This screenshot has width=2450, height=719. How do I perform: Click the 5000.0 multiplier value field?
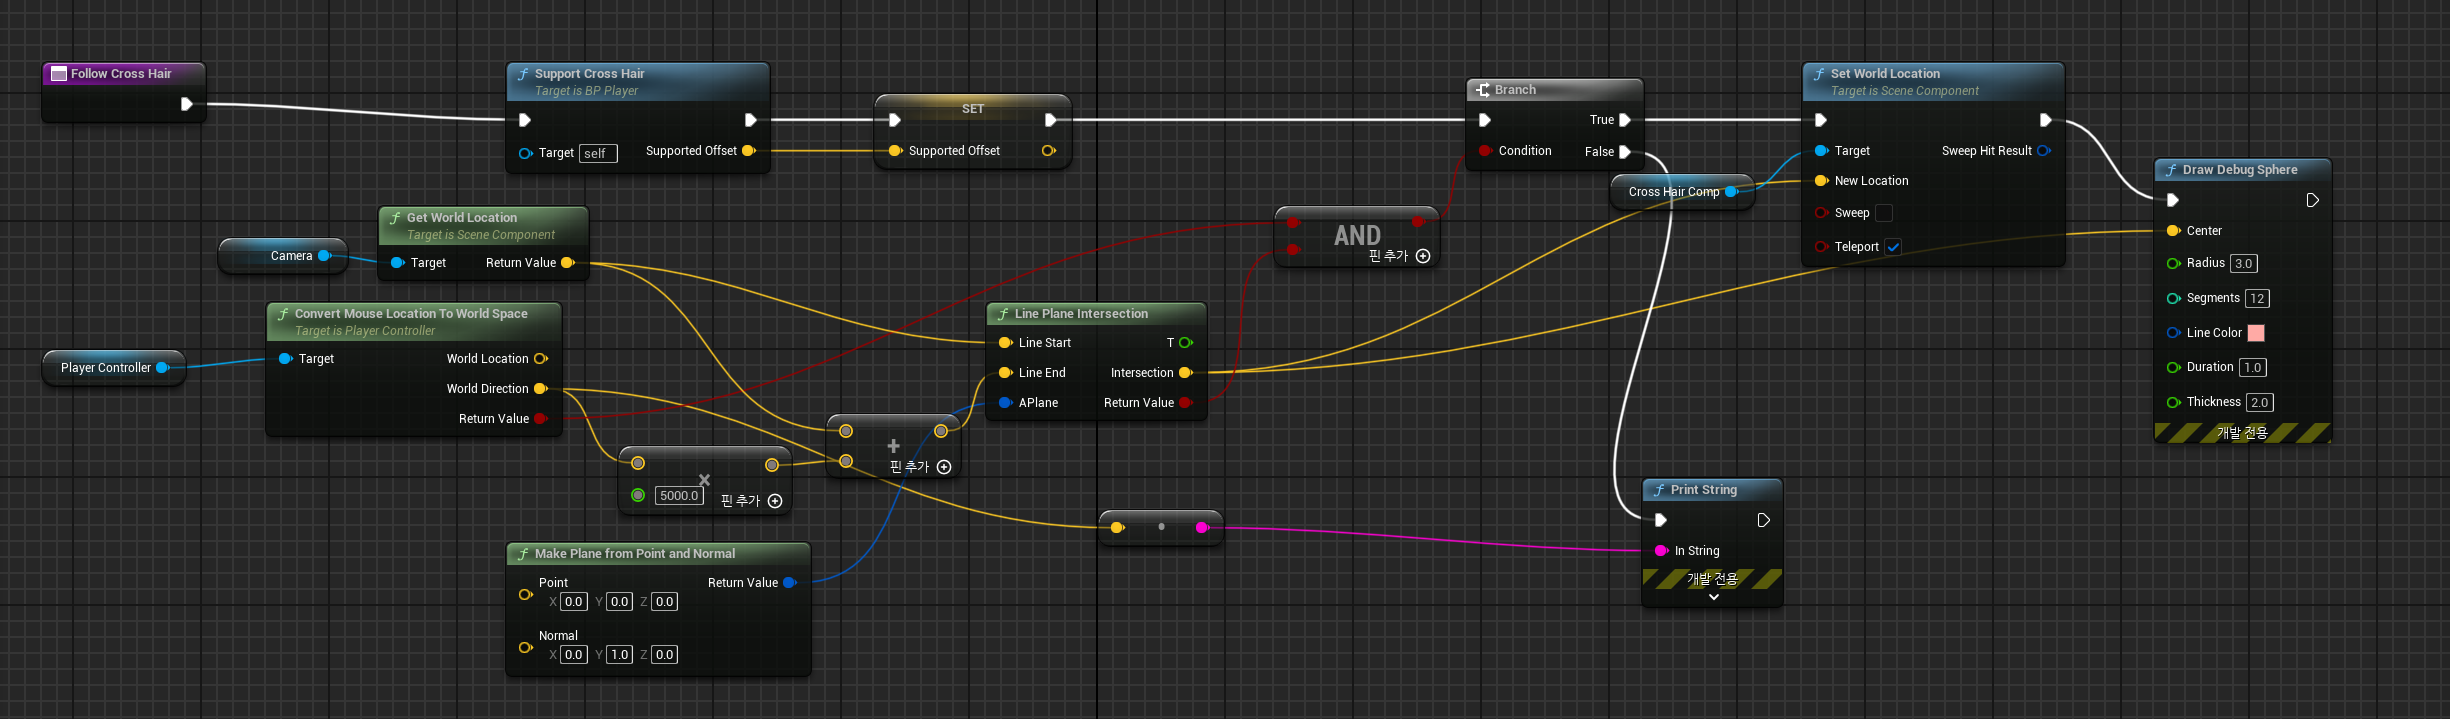click(x=679, y=496)
